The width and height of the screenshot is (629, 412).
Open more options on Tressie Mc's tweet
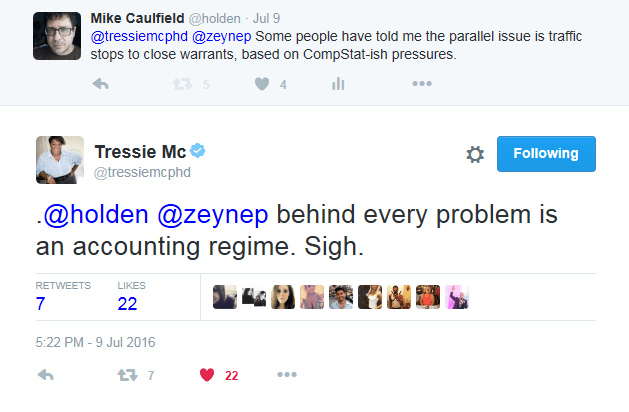coord(287,375)
